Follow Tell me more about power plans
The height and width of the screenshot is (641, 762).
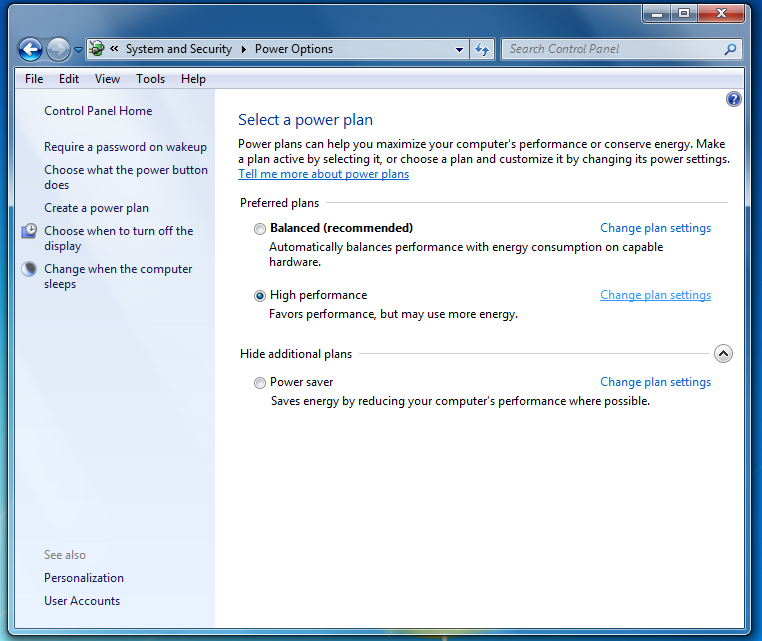323,174
